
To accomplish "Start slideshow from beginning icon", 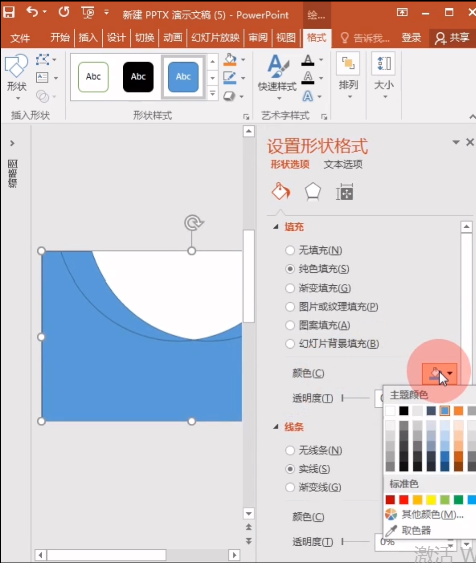I will 88,13.
